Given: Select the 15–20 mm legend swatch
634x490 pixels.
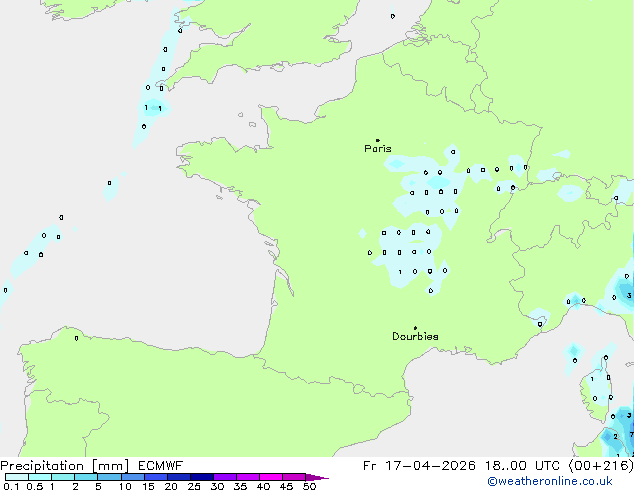Looking at the screenshot, I should pos(155,477).
